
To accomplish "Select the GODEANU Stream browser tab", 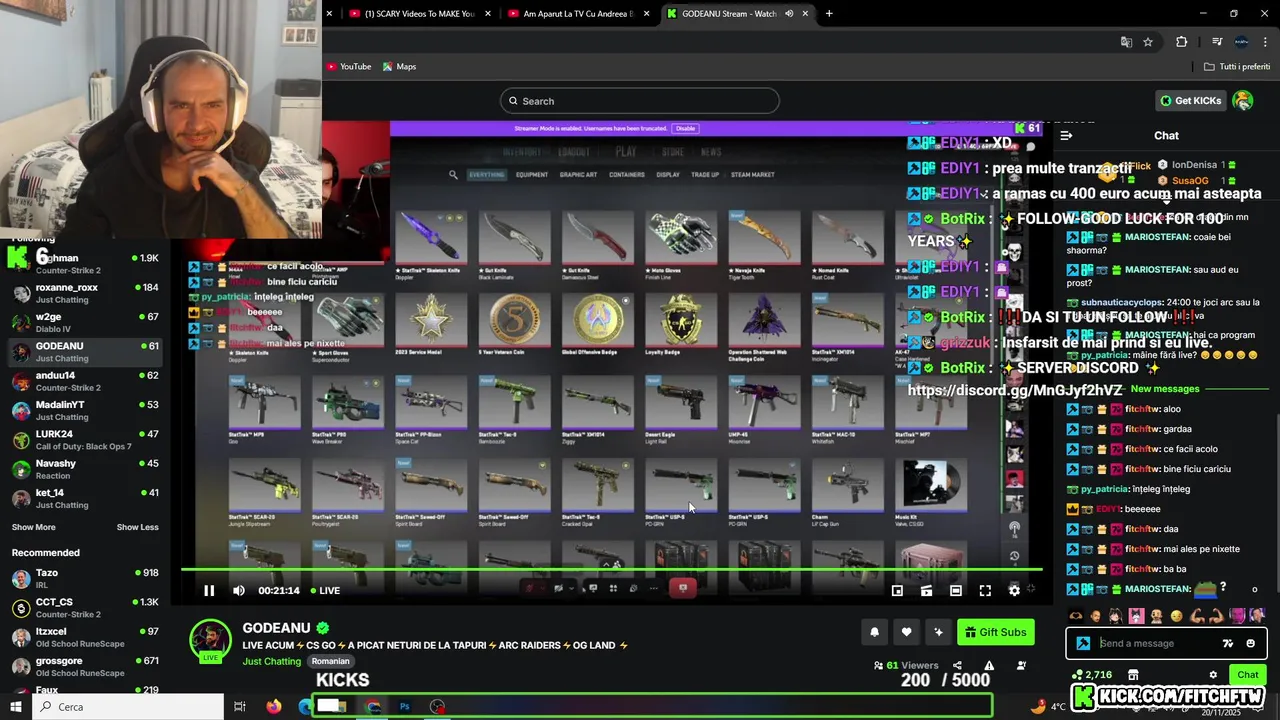I will [738, 14].
